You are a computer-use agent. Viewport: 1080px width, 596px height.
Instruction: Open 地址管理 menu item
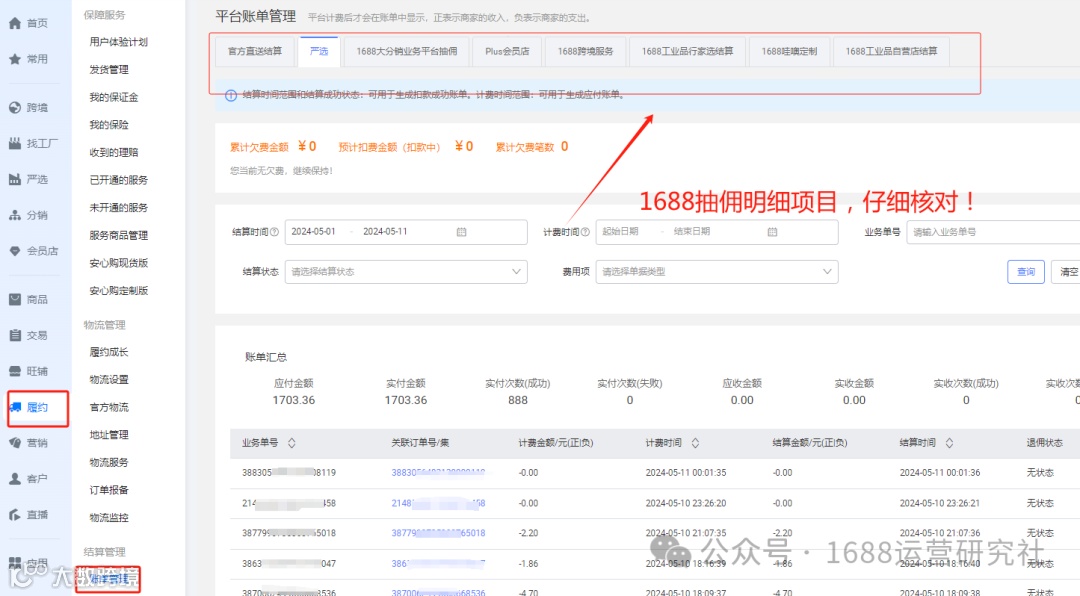click(109, 435)
